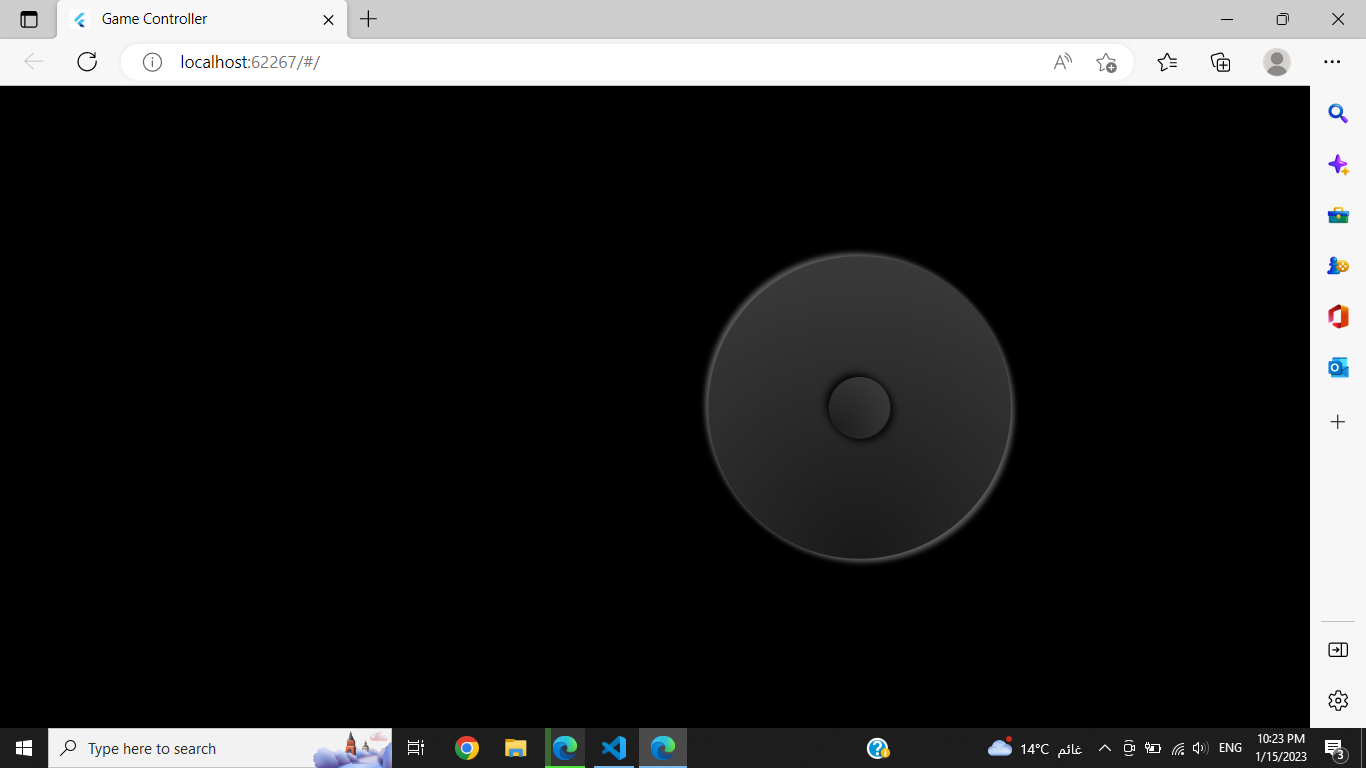This screenshot has width=1366, height=768.
Task: Refresh the Game Controller page
Action: [x=87, y=61]
